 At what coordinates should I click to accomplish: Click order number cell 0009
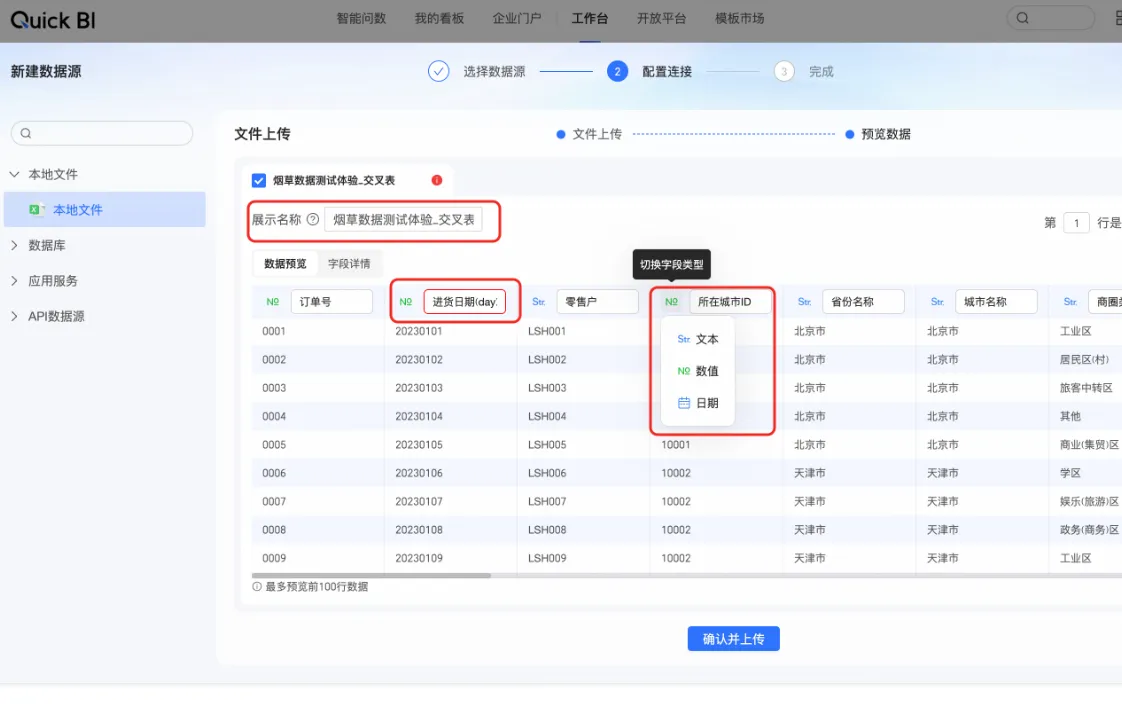274,558
